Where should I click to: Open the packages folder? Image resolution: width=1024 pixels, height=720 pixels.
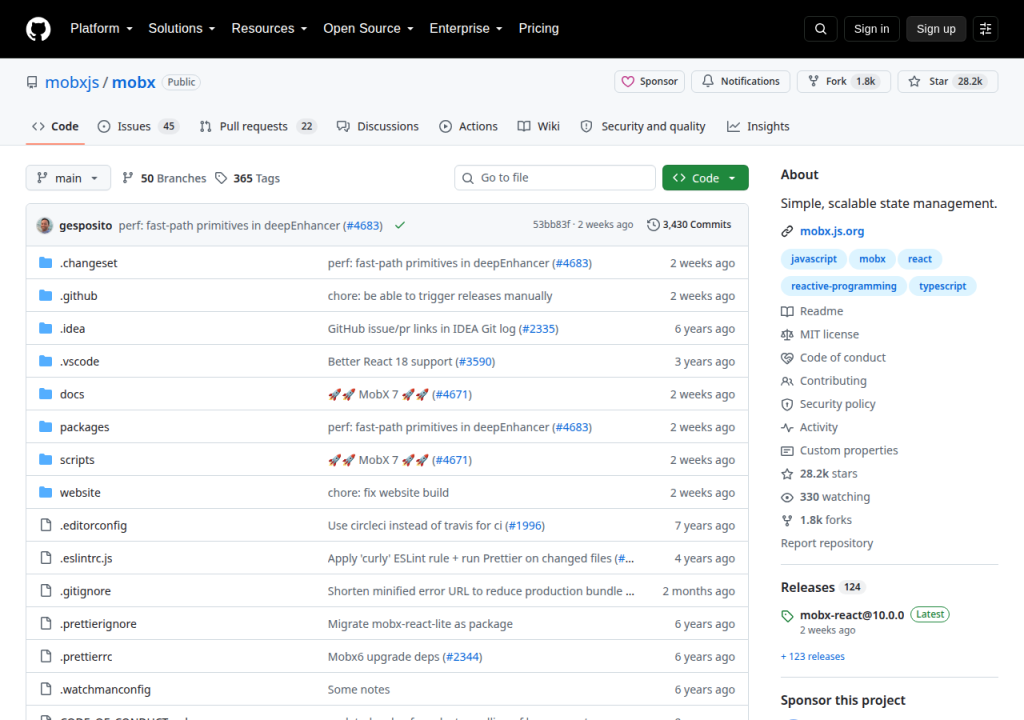coord(84,427)
